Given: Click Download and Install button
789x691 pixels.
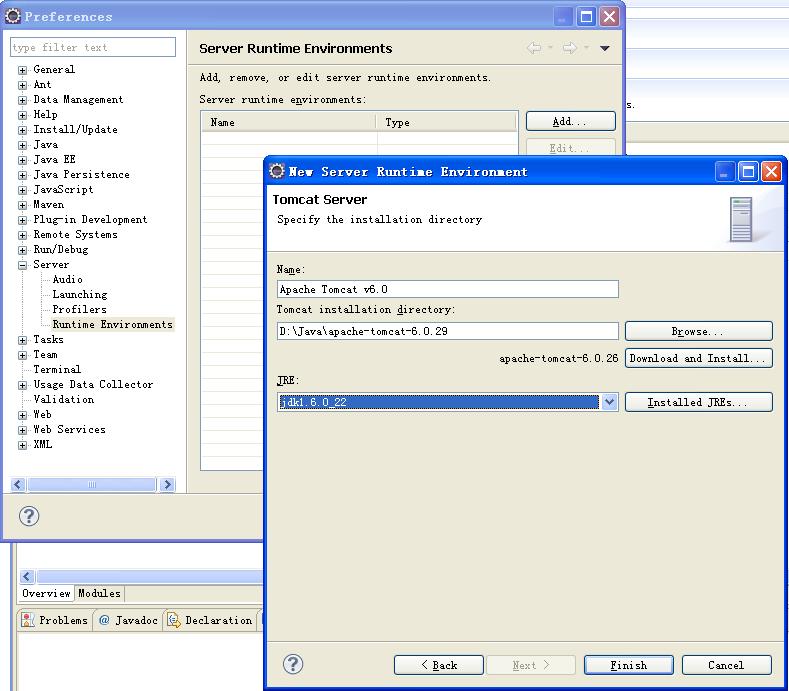Looking at the screenshot, I should tap(698, 358).
